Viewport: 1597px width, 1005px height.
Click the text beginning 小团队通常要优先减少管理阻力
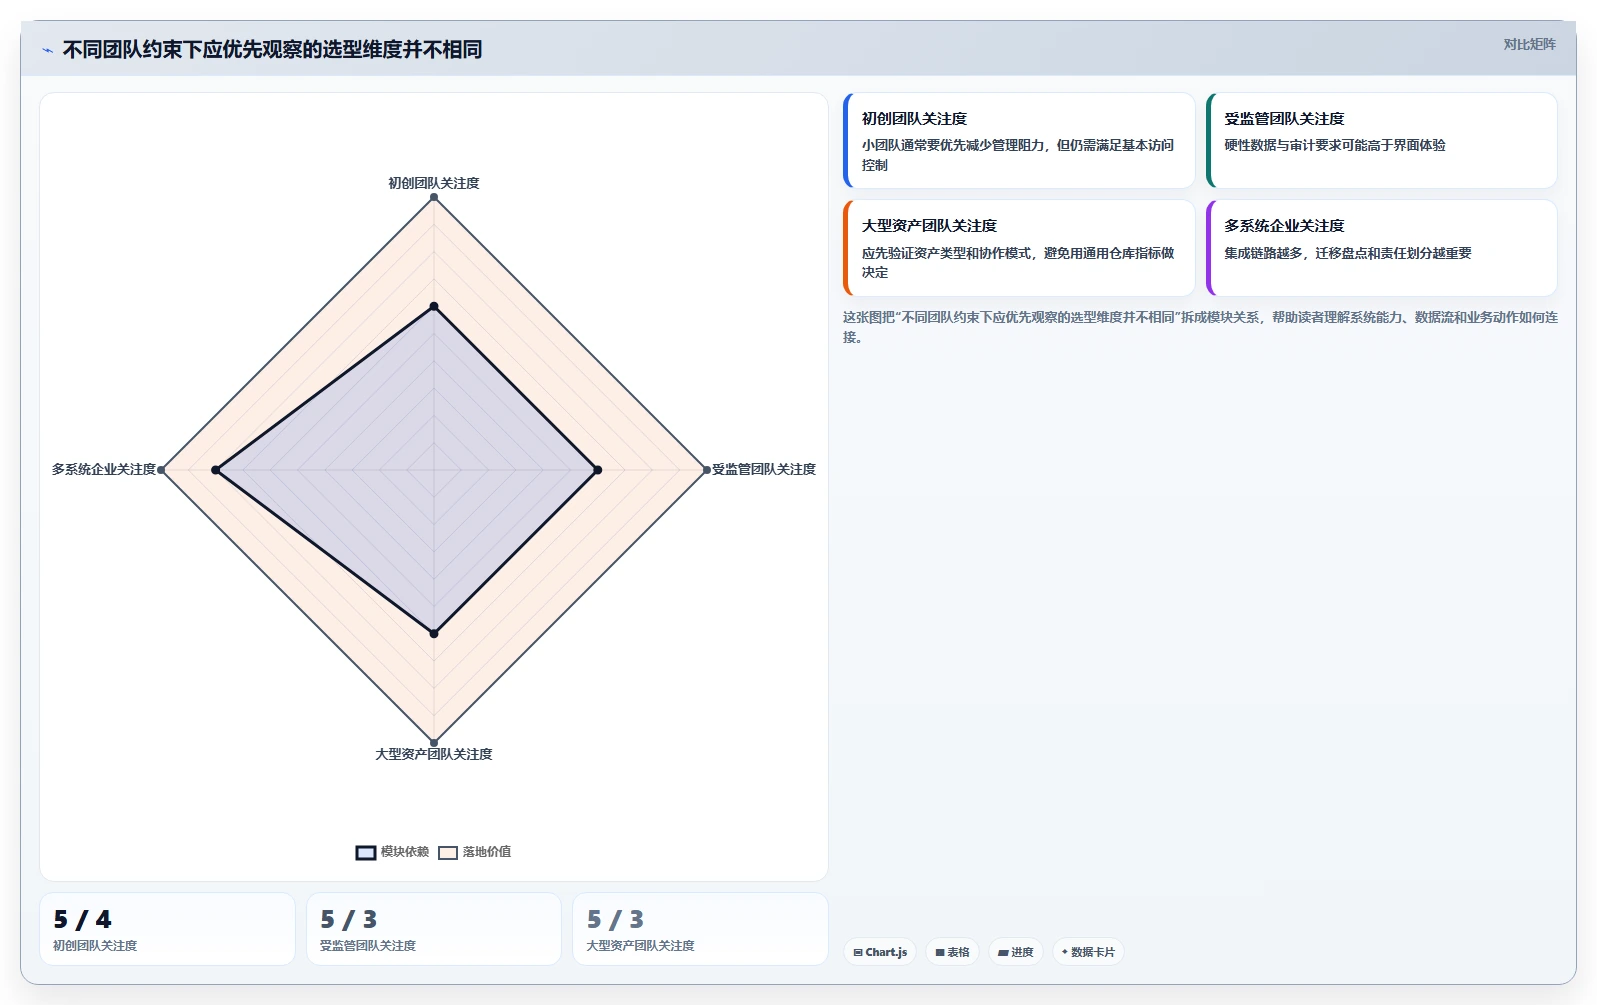point(1018,155)
